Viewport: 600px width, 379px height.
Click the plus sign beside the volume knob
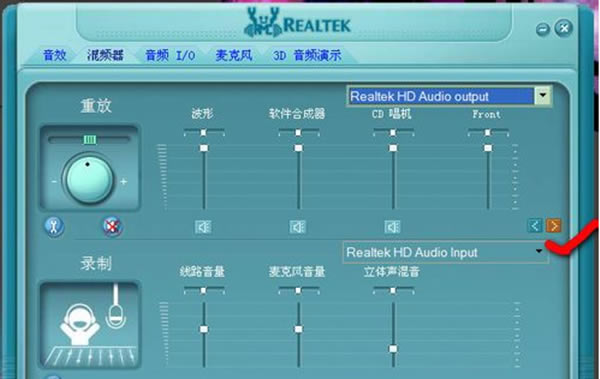(124, 182)
